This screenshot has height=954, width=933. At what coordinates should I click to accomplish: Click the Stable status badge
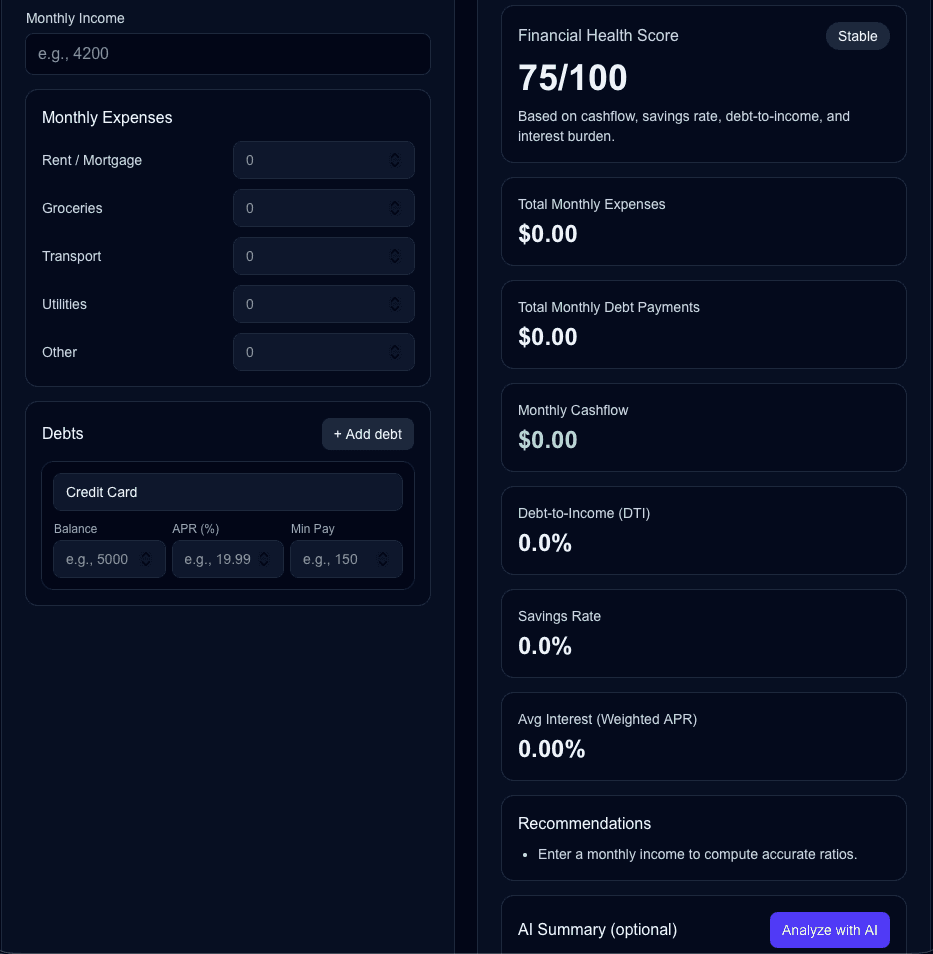pyautogui.click(x=857, y=36)
